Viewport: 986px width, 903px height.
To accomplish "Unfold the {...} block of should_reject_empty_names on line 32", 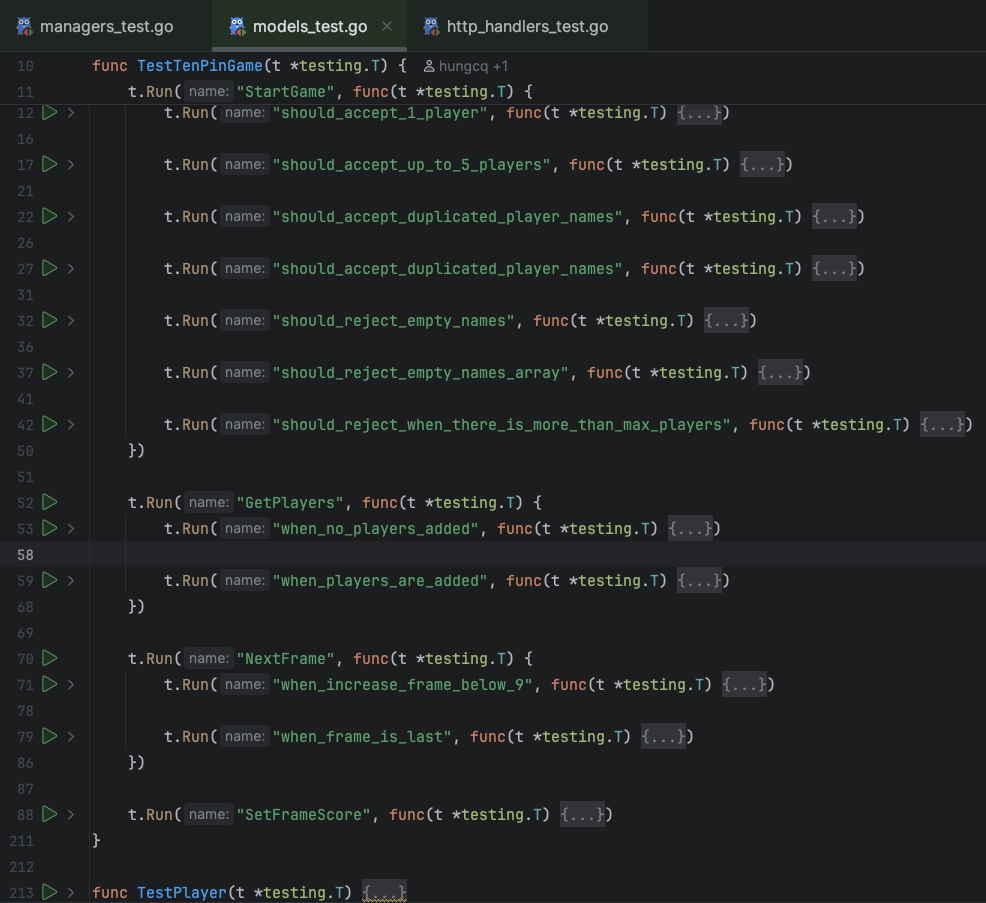I will pos(726,321).
